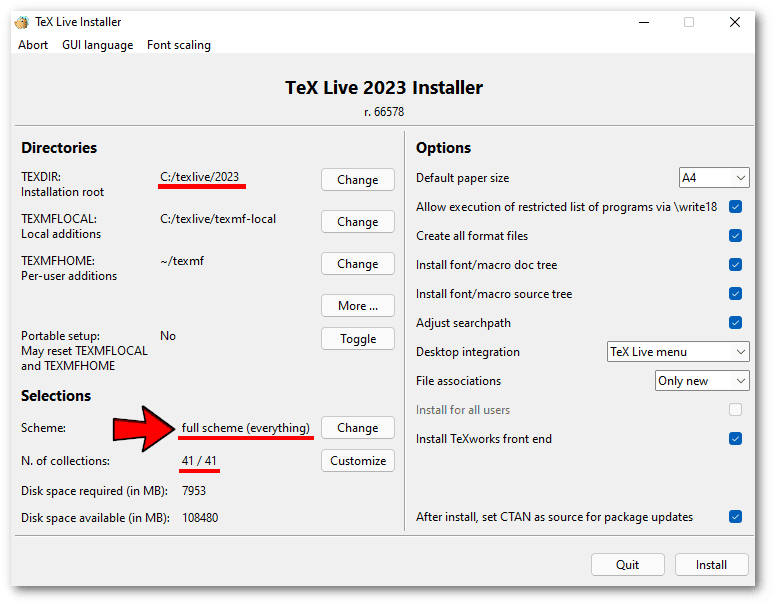Toggle Install TeXworks front end checkbox
This screenshot has height=605, width=774.
click(735, 439)
